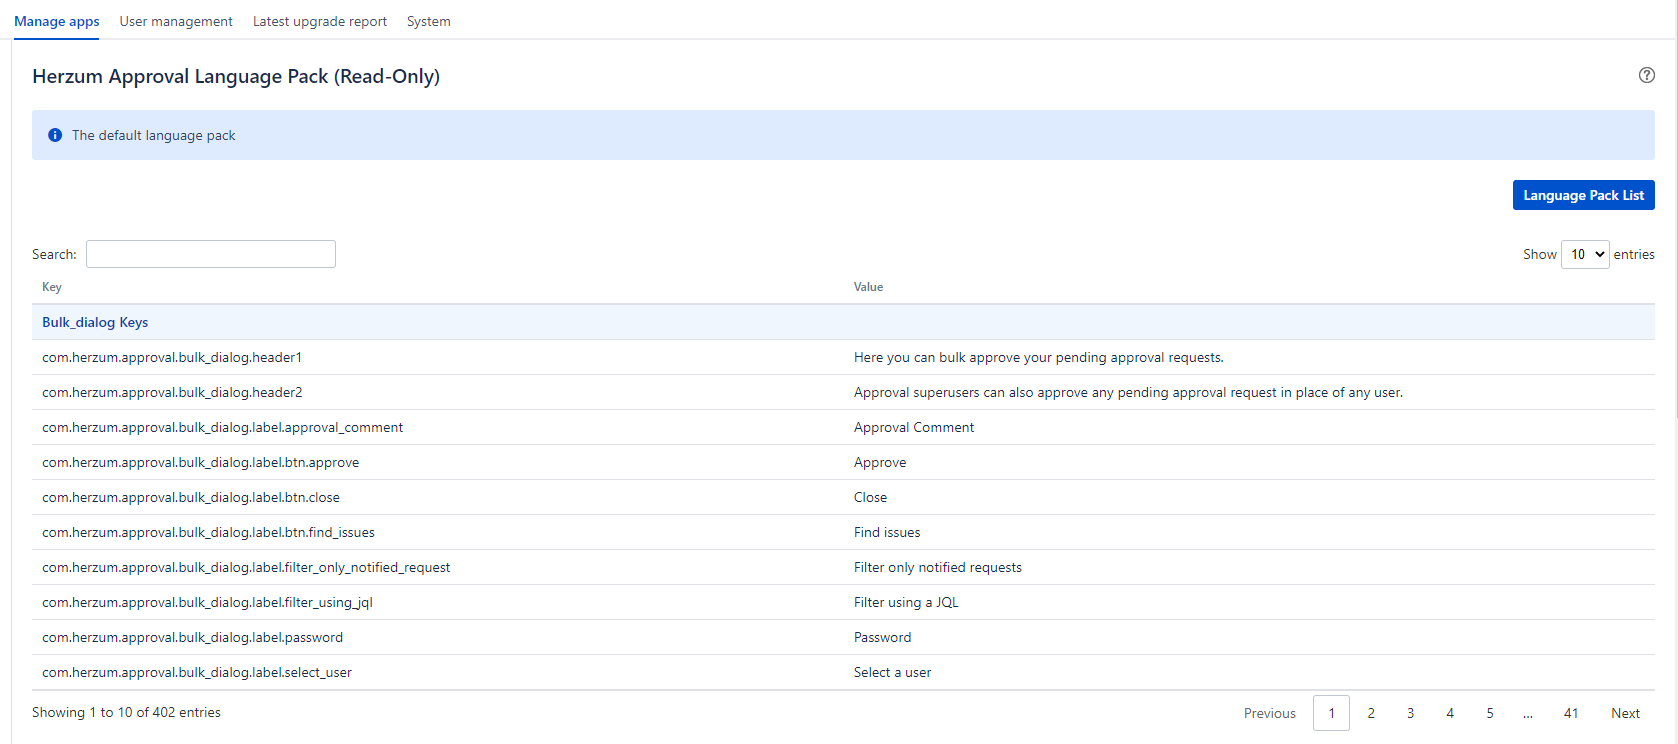Sort by the Value column header
The image size is (1678, 744).
pyautogui.click(x=868, y=287)
